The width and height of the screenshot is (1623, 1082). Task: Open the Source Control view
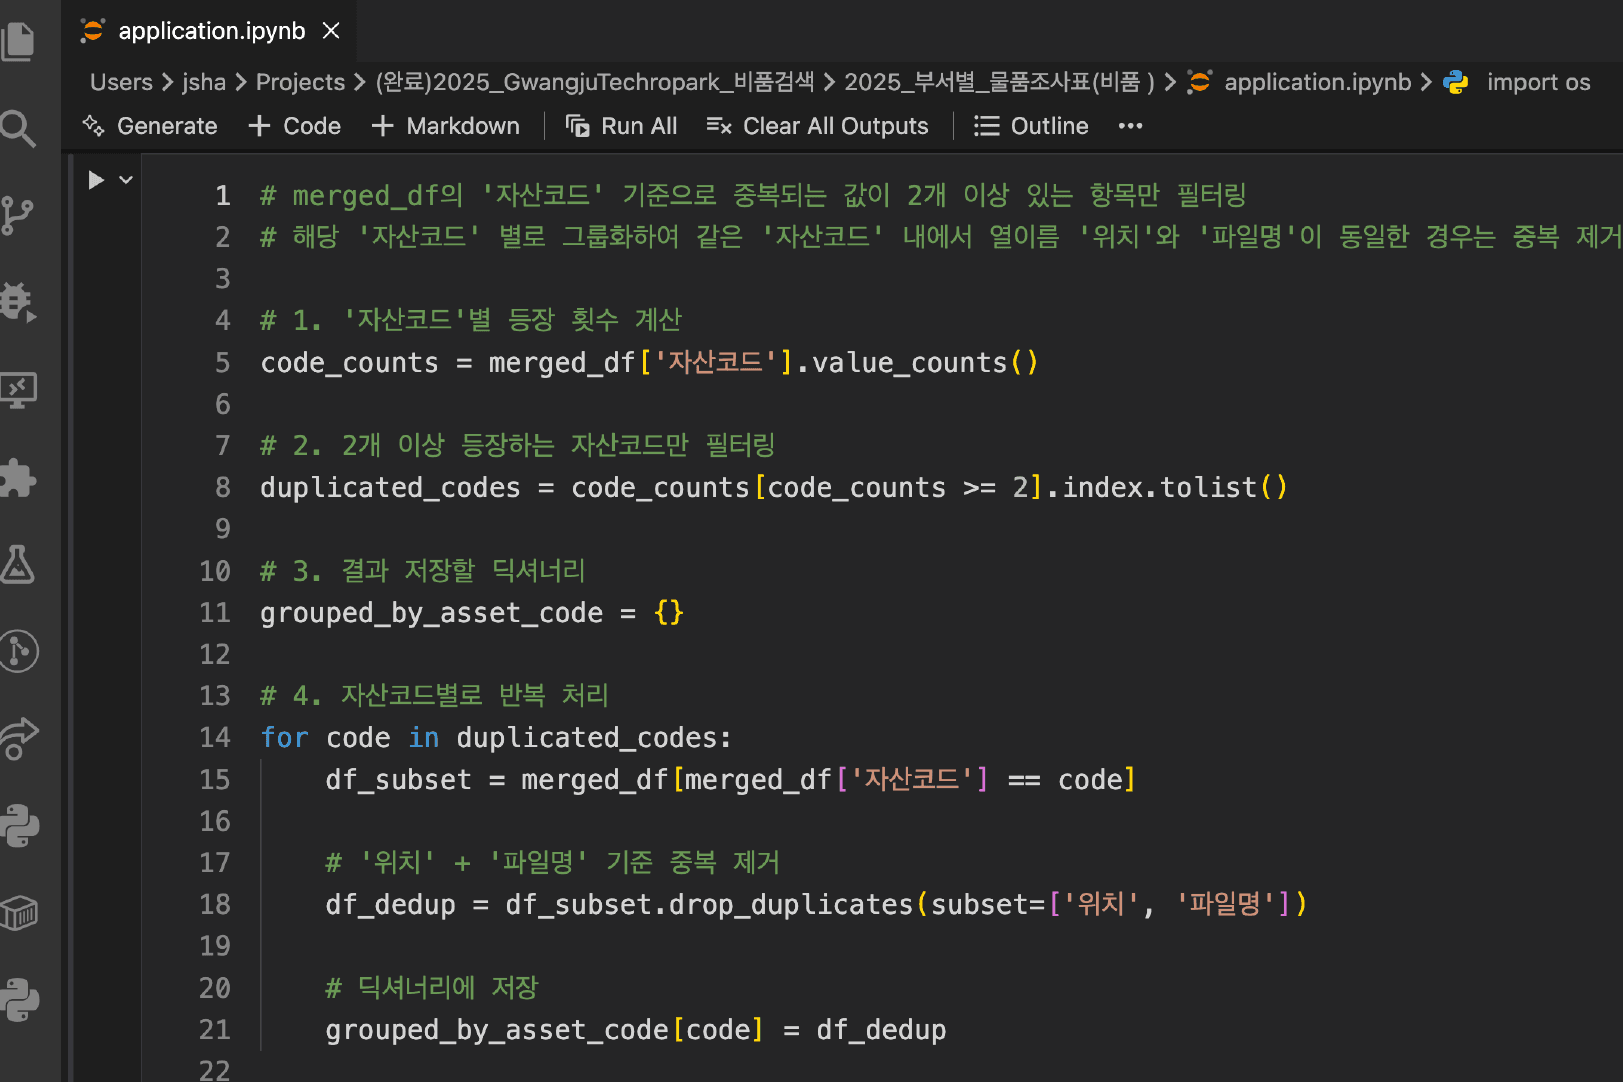[x=18, y=215]
